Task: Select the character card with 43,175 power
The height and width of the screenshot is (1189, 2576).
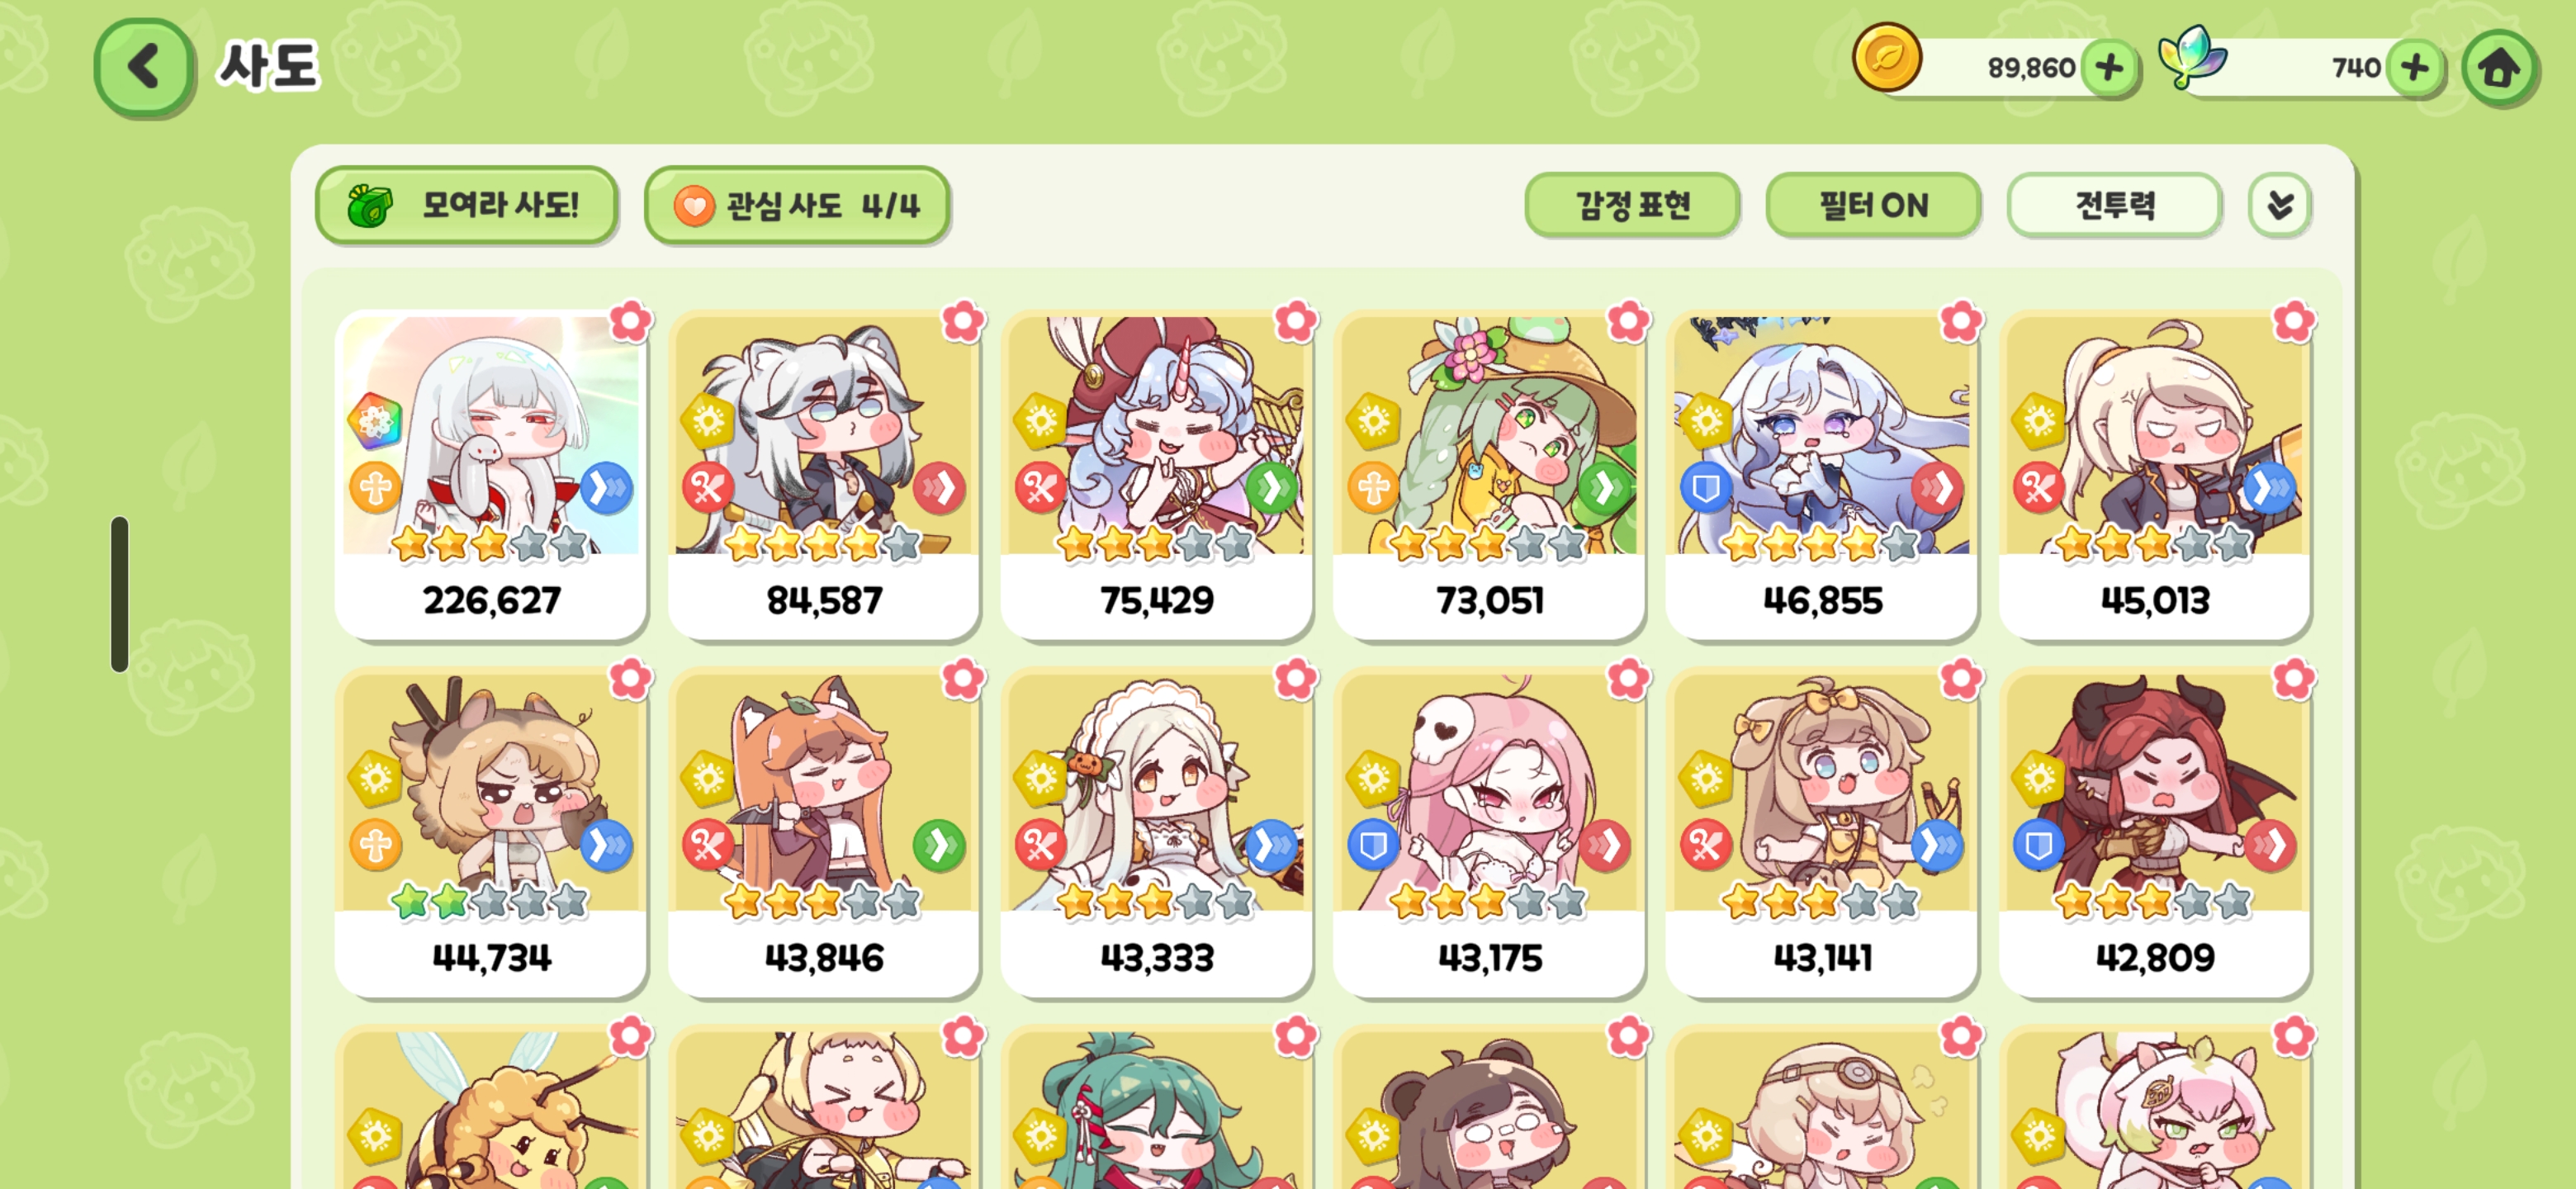Action: 1489,833
